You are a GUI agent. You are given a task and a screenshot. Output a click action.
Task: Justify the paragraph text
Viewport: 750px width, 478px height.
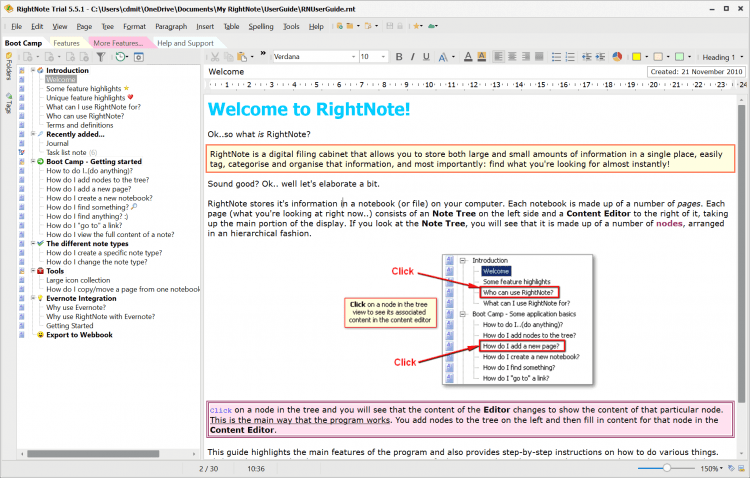pos(539,57)
